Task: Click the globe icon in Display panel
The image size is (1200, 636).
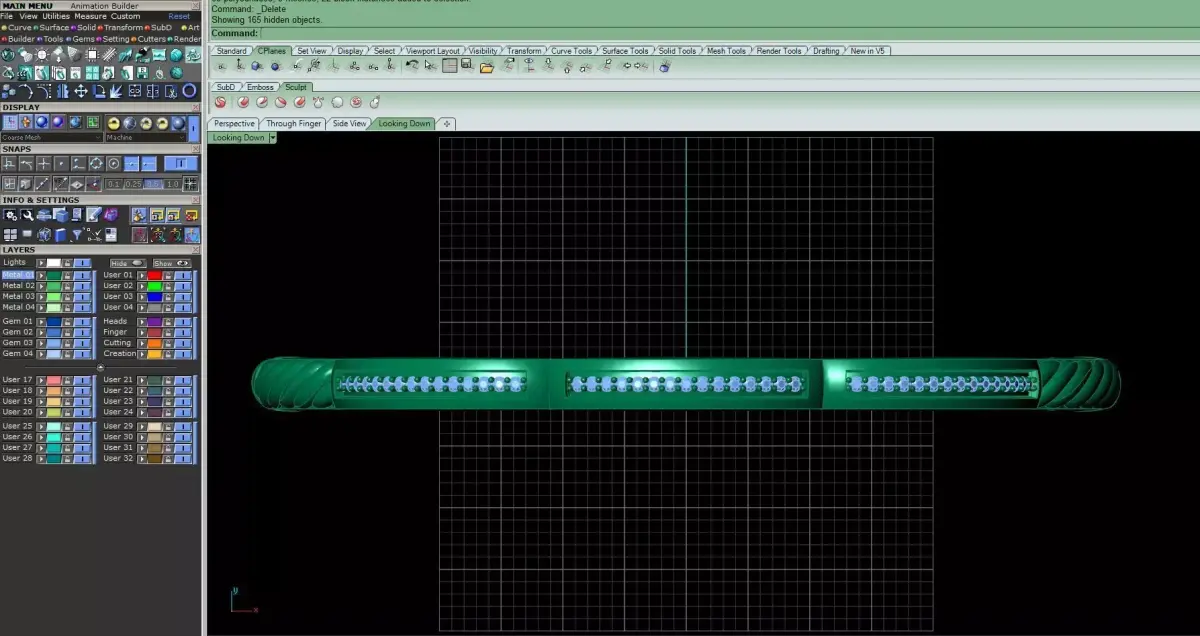Action: [x=75, y=122]
